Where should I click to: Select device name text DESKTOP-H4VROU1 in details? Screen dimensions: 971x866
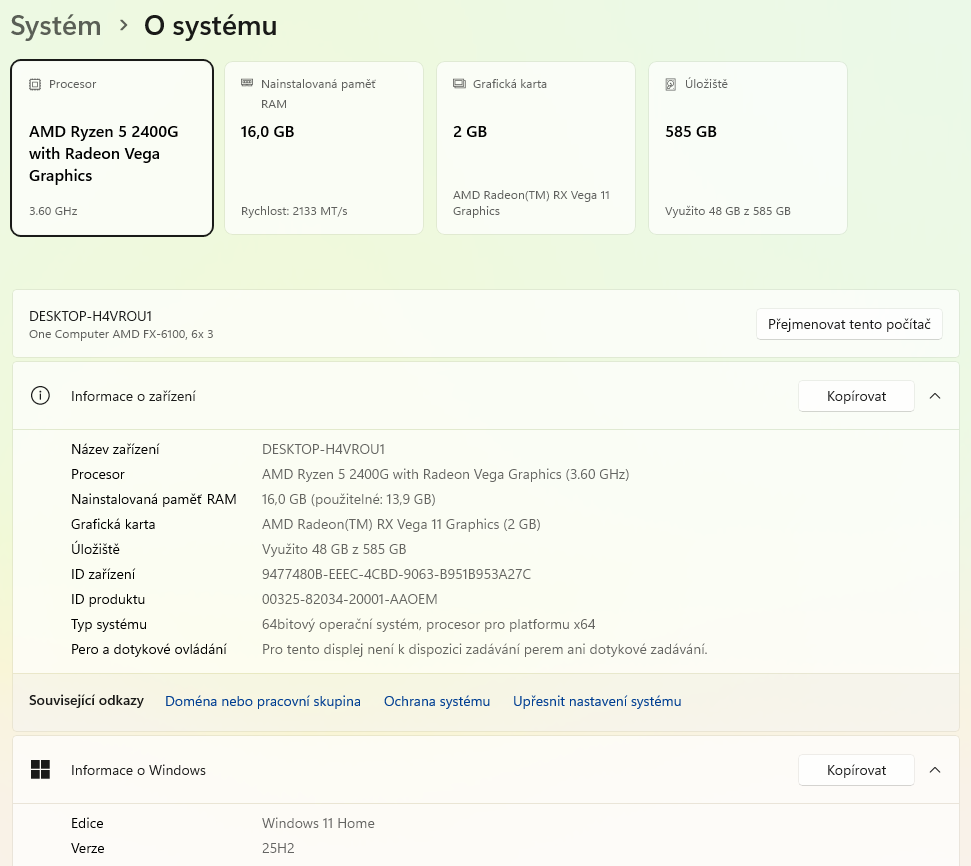tap(323, 449)
